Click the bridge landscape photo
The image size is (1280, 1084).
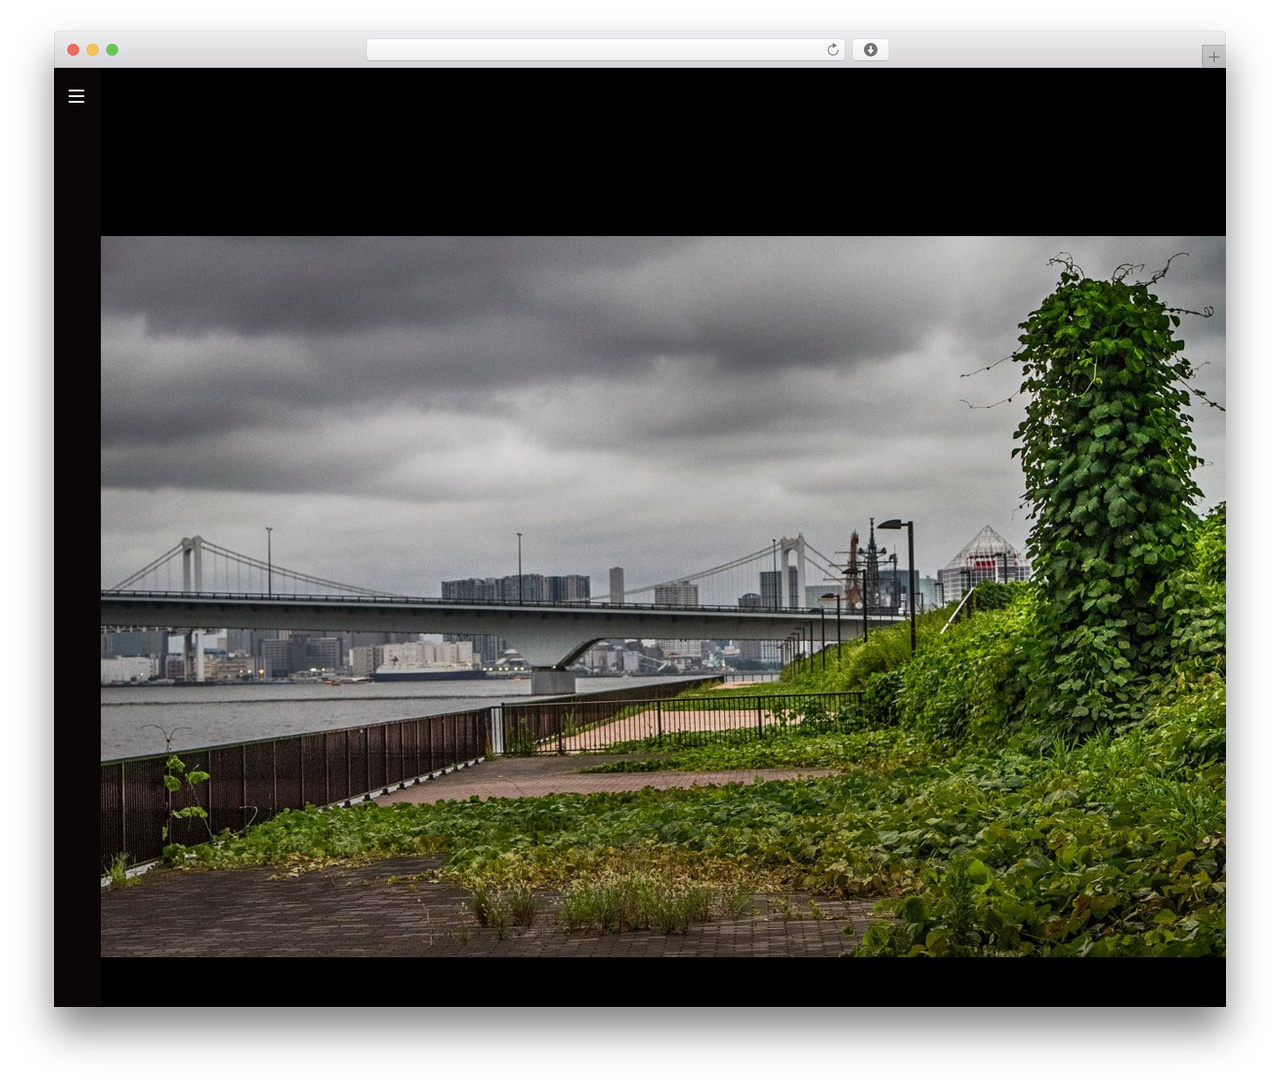(663, 596)
